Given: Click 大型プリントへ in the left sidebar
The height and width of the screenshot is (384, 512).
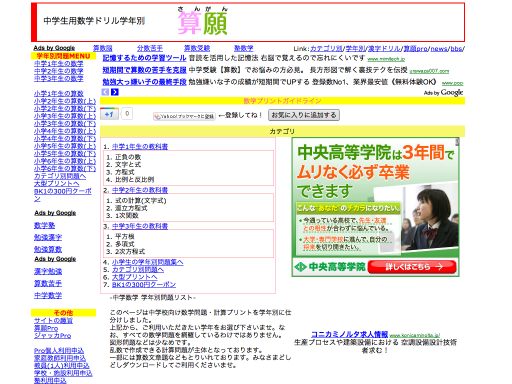Looking at the screenshot, I should coord(57,184).
